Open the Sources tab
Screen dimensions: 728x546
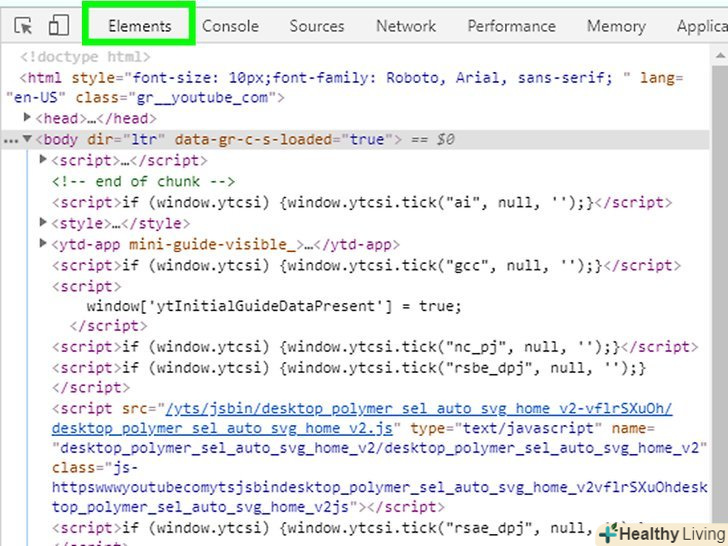[317, 26]
